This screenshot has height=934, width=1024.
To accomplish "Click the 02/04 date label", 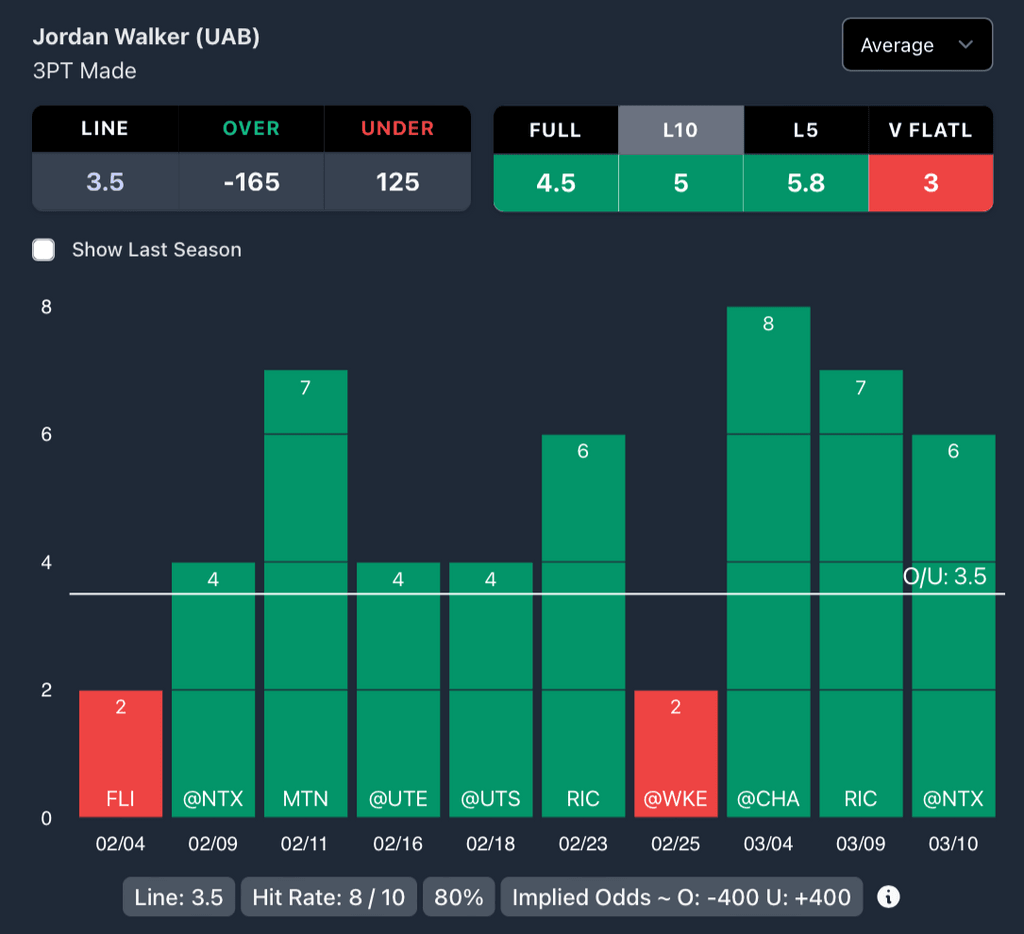I will (x=121, y=844).
